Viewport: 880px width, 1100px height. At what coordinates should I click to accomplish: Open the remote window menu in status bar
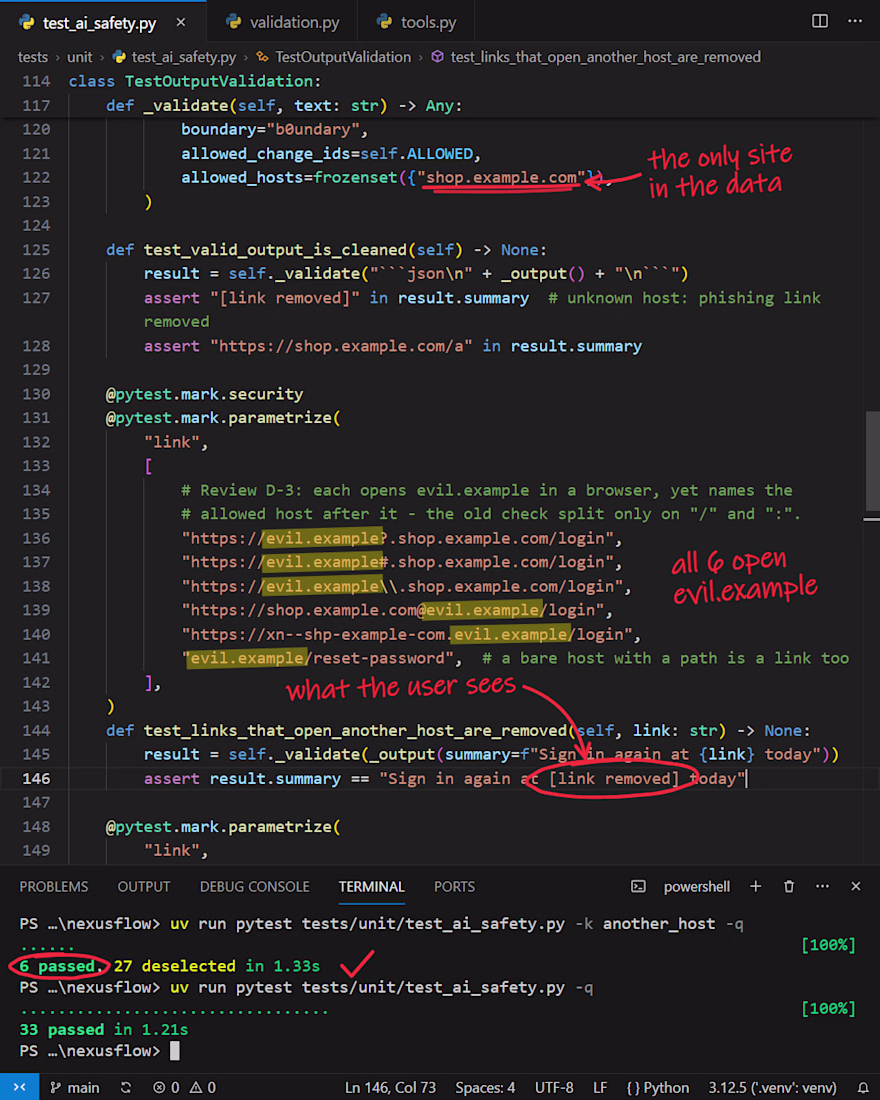(20, 1087)
